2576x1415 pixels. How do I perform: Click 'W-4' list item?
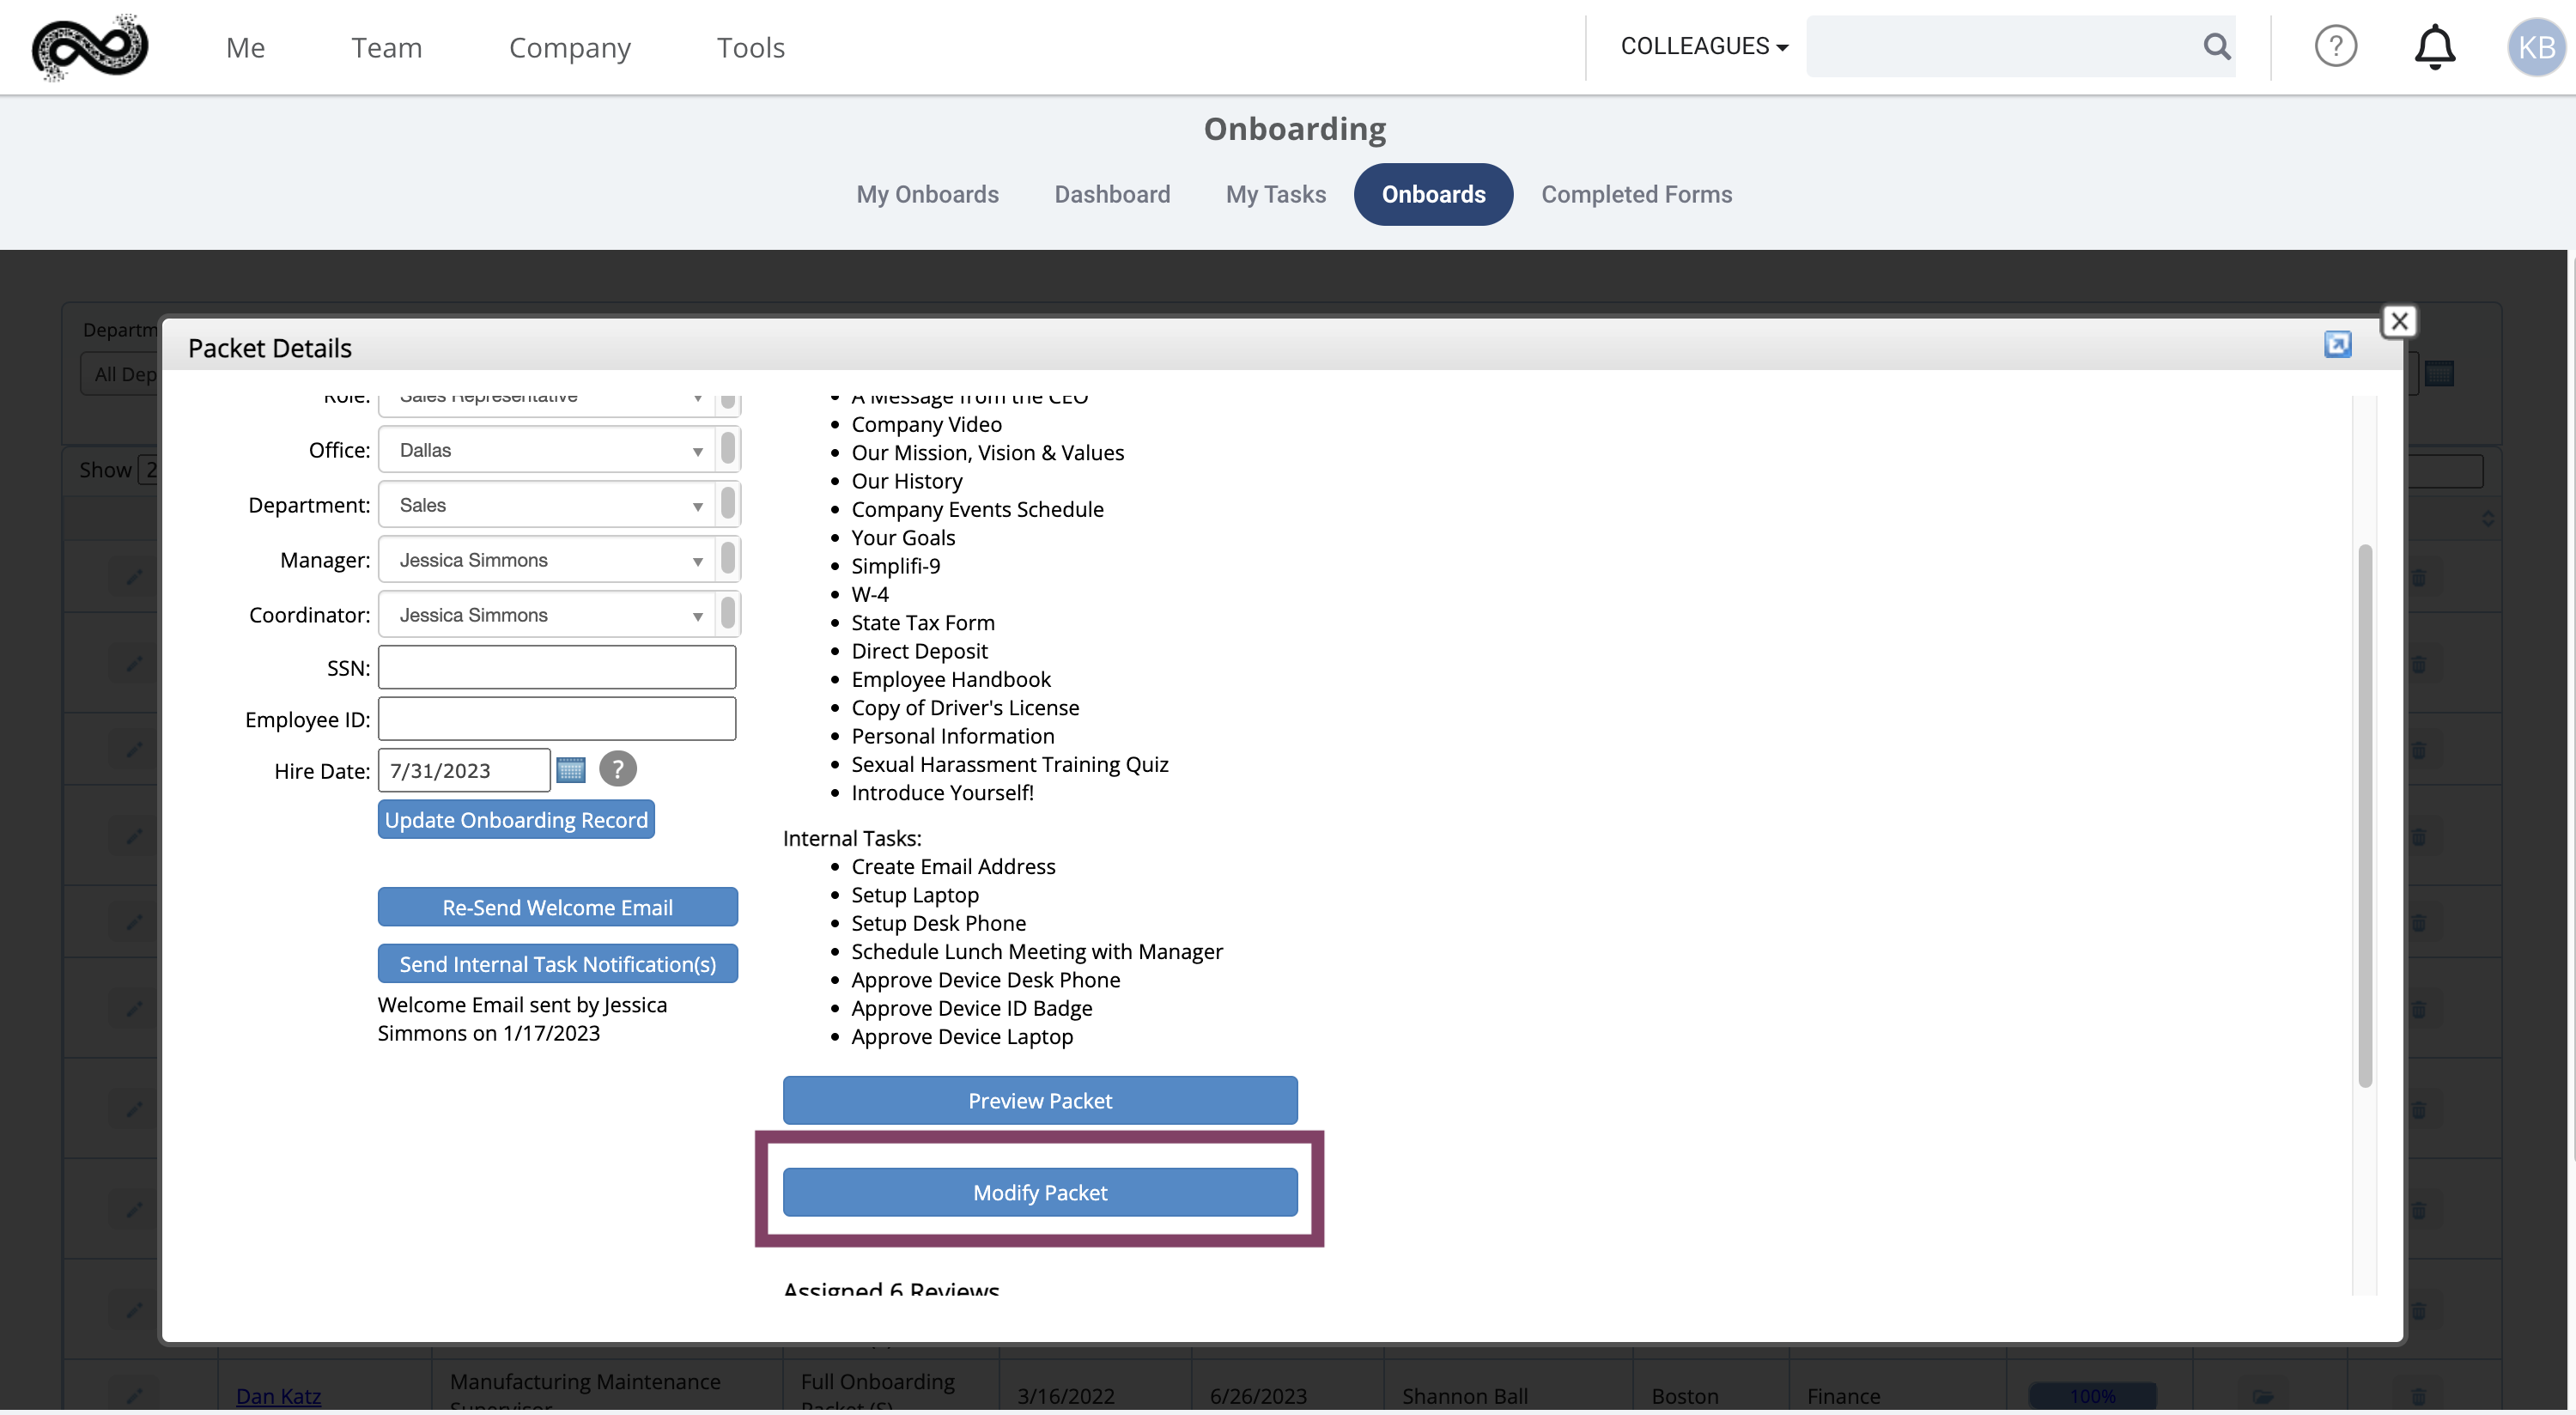pos(869,594)
